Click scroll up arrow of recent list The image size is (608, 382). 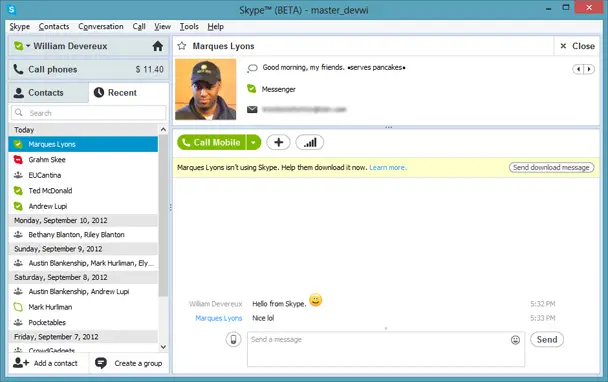(x=163, y=130)
